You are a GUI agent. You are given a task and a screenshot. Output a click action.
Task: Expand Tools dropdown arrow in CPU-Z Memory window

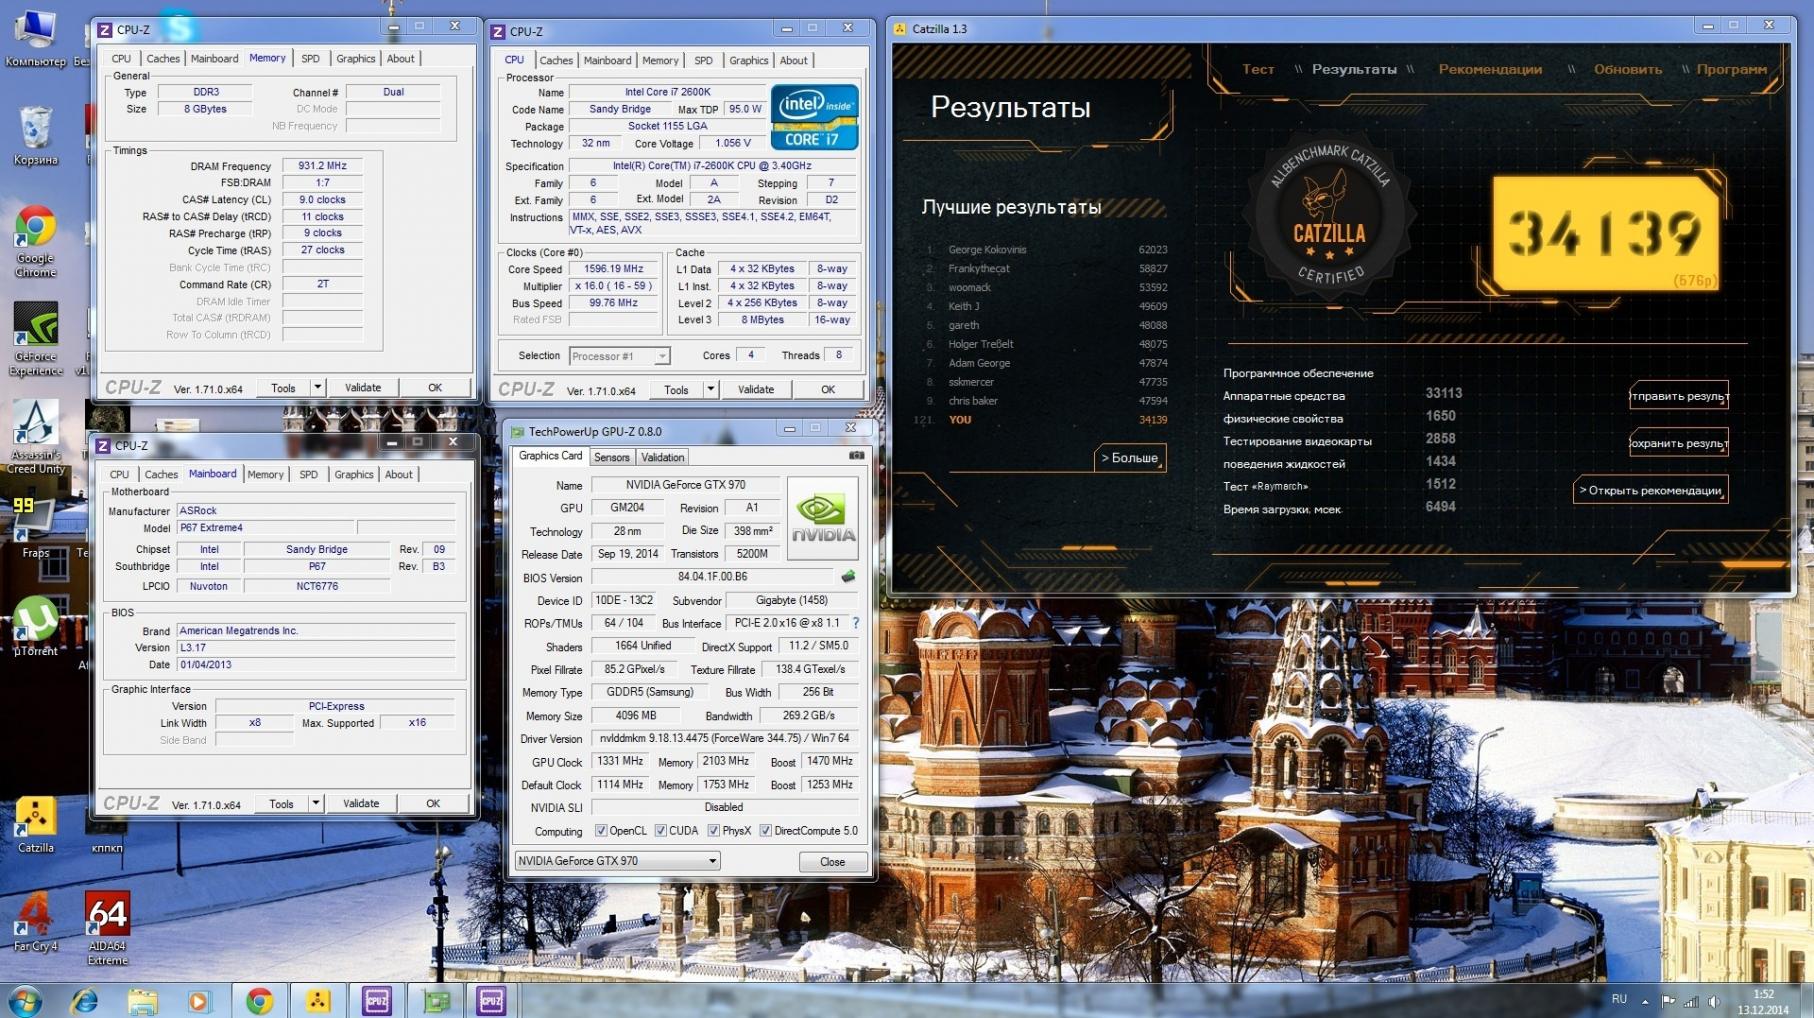pos(318,388)
